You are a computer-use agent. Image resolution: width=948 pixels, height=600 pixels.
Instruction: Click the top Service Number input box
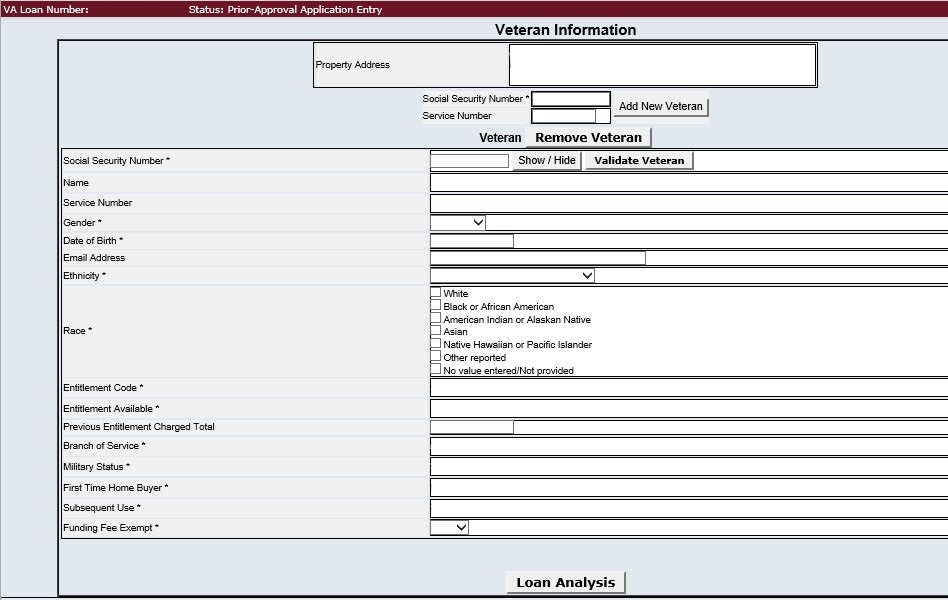pyautogui.click(x=563, y=116)
